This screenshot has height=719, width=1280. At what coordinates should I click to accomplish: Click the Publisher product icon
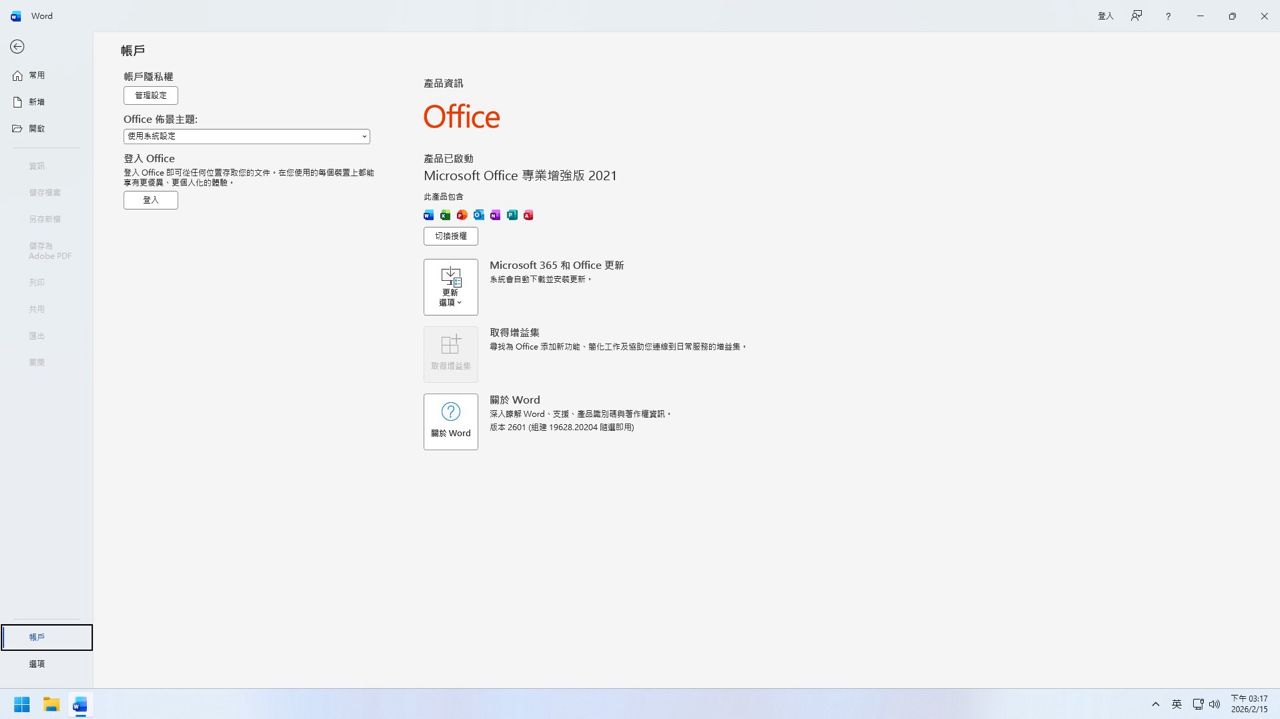click(512, 215)
